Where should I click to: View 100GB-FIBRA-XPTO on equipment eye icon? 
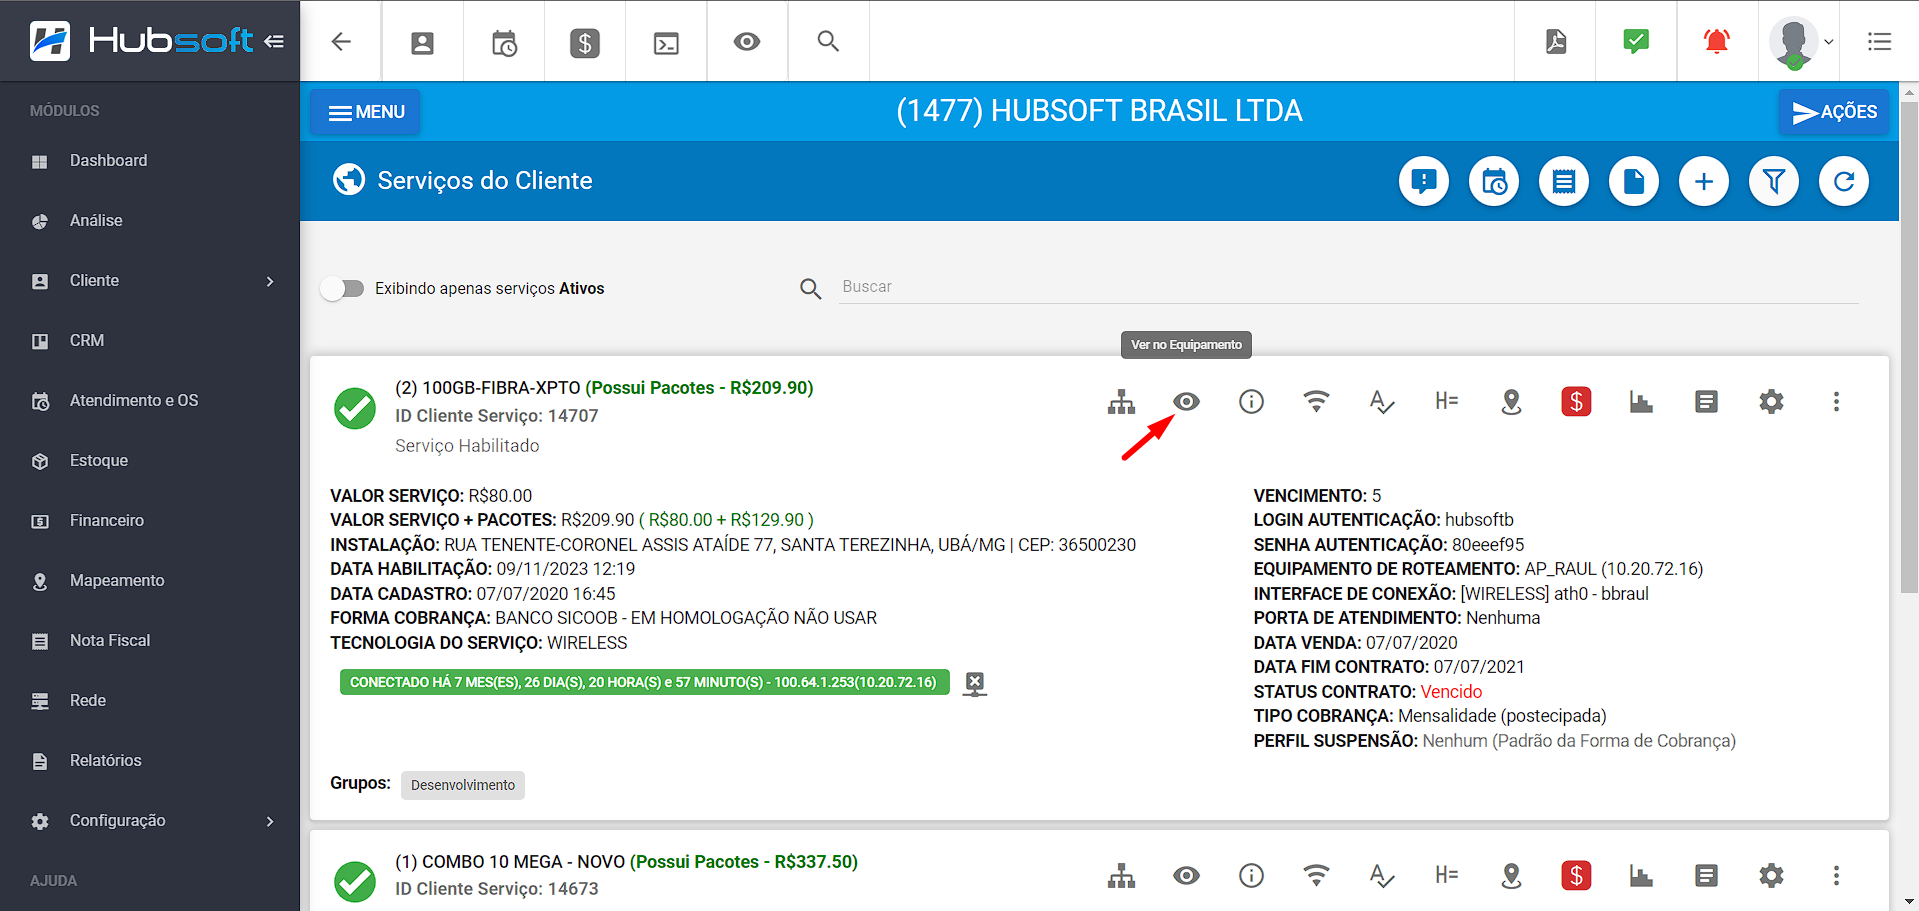click(x=1186, y=402)
